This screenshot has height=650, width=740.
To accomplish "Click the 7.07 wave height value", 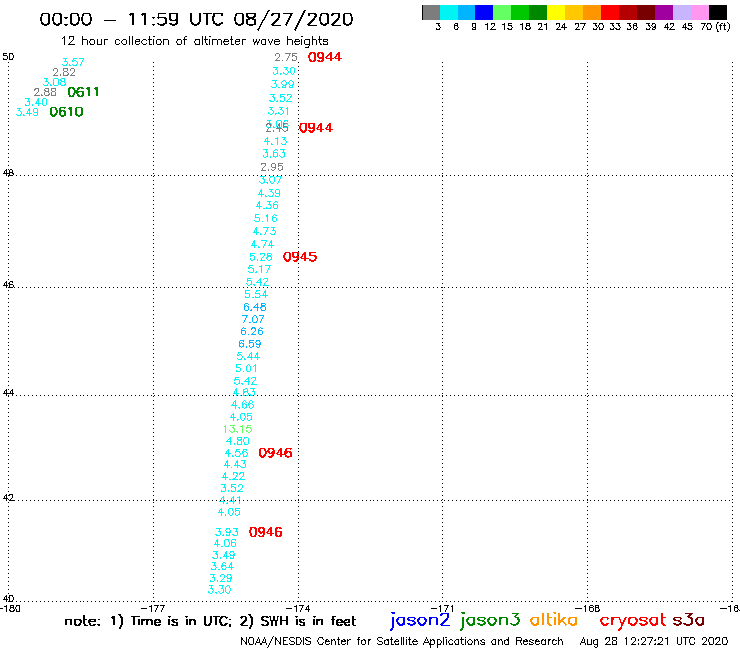I will coord(253,320).
